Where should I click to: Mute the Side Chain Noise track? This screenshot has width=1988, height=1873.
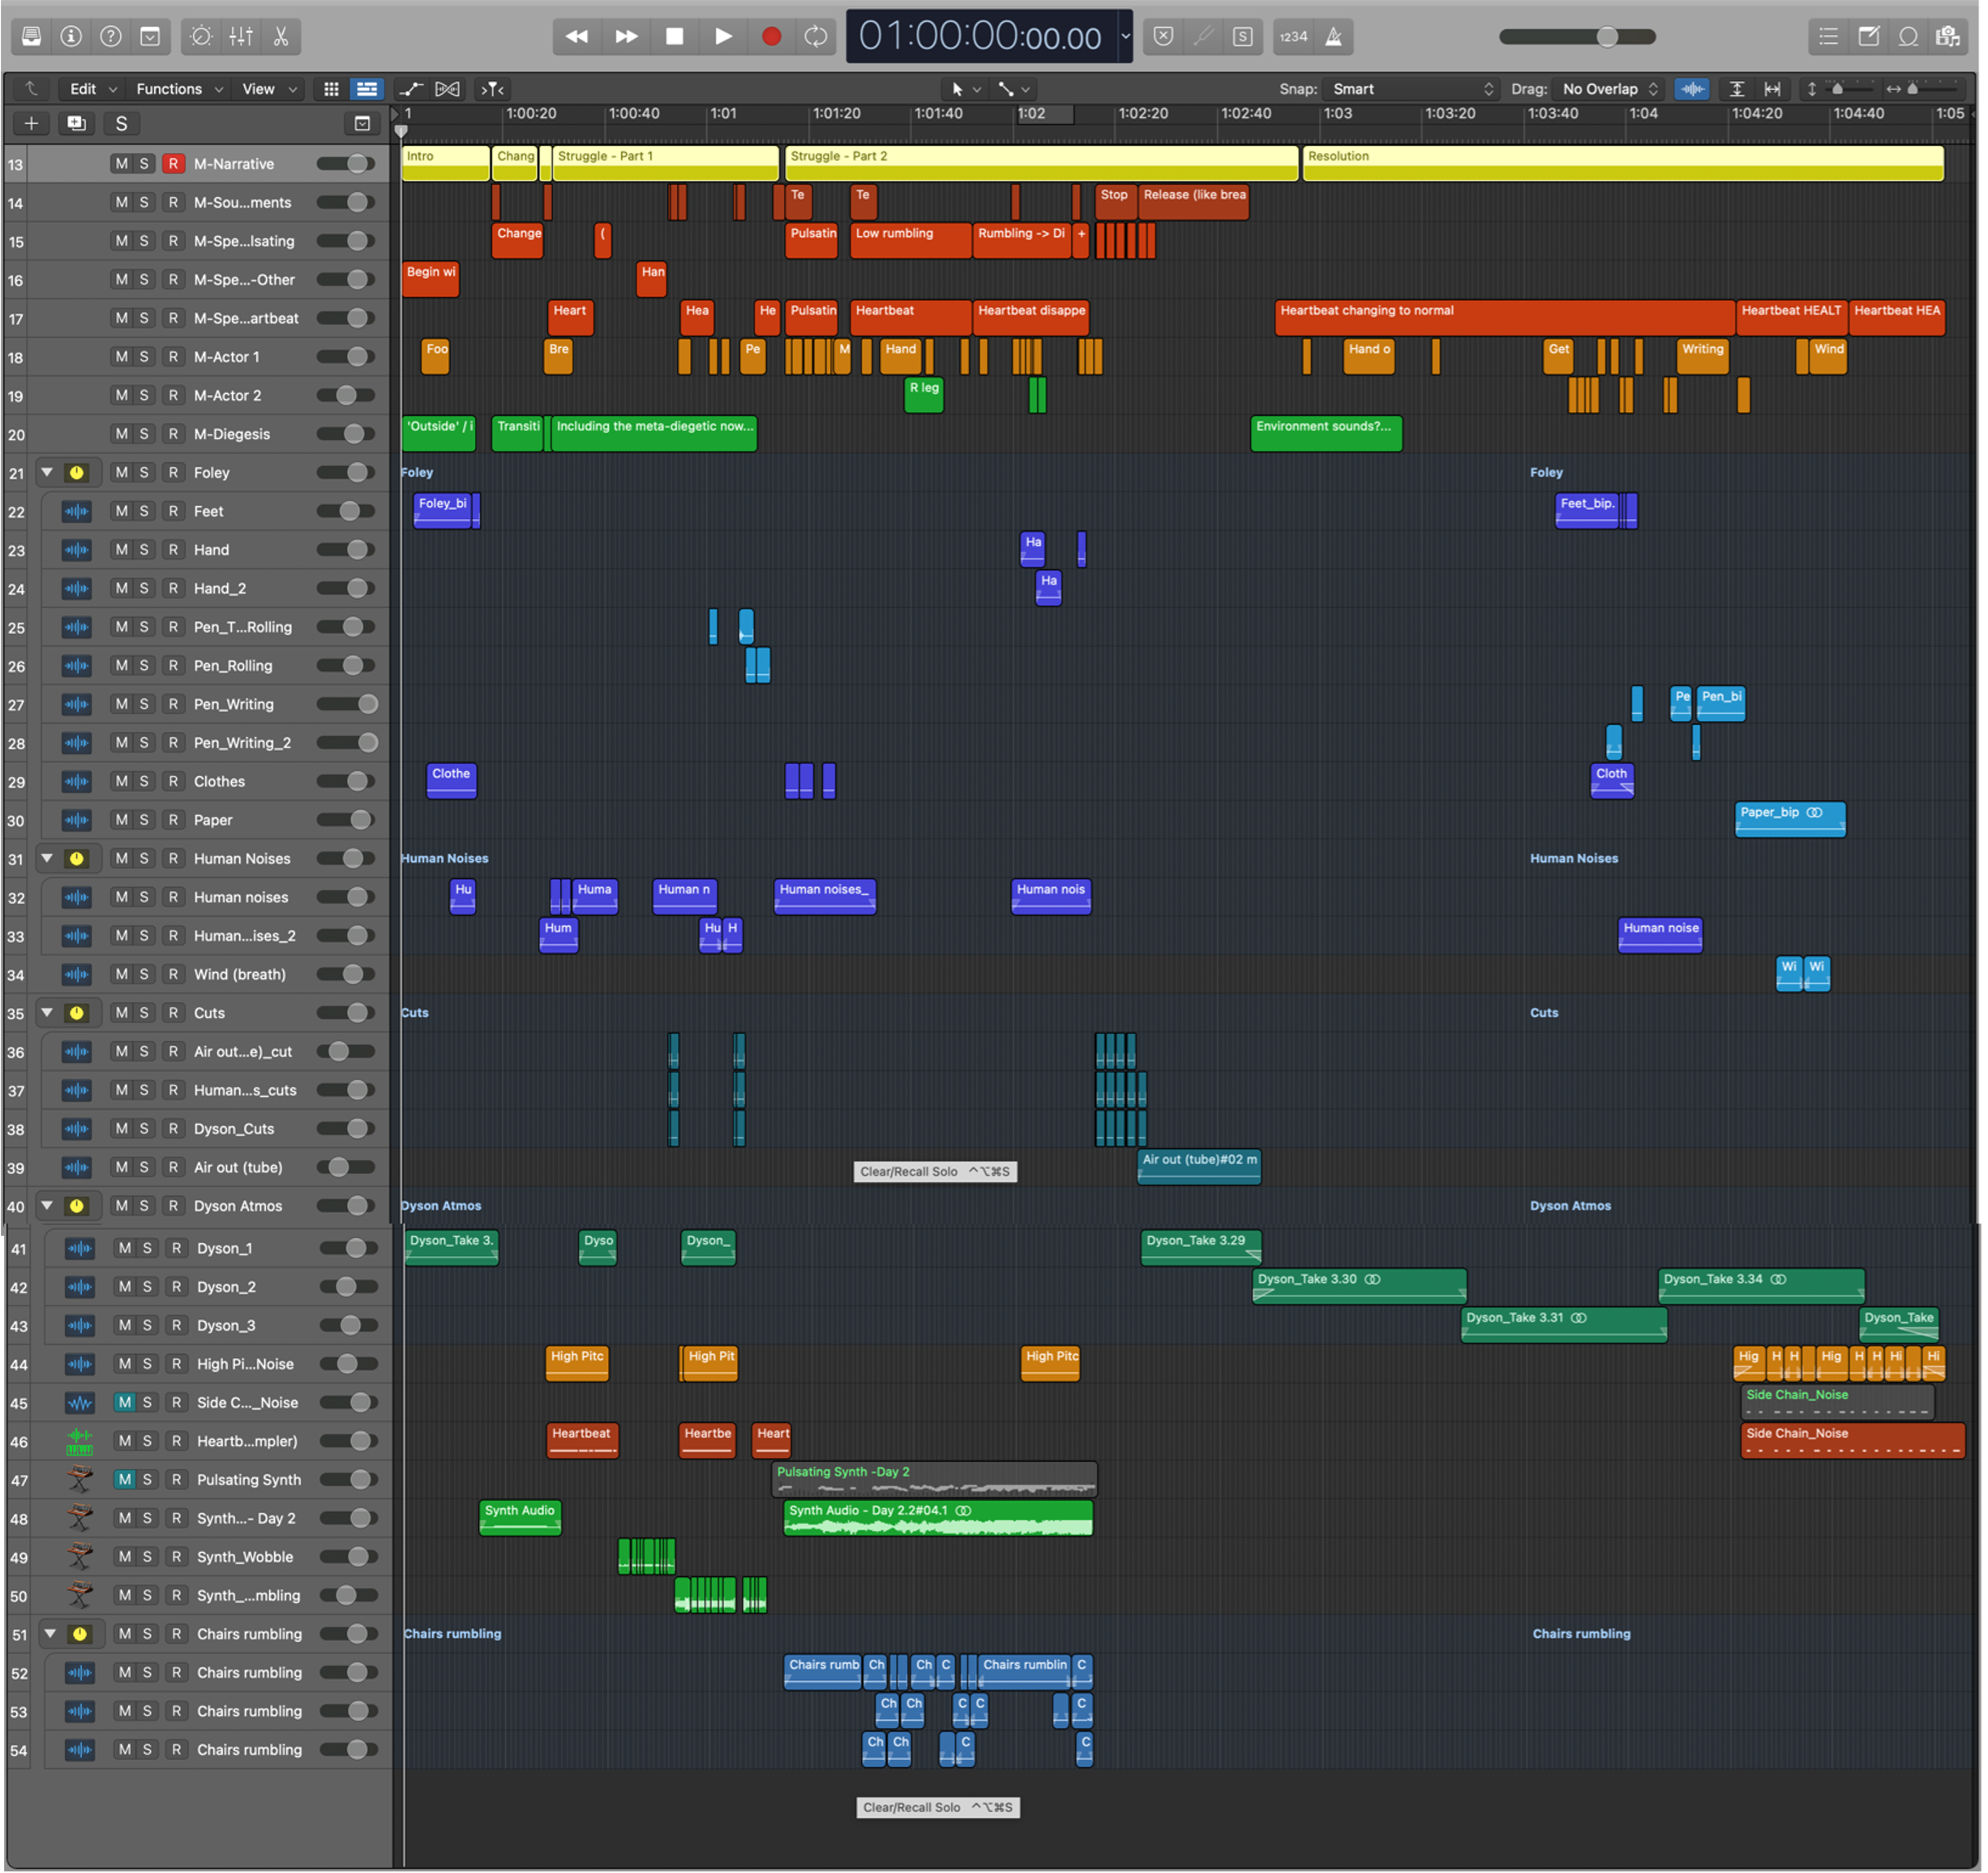[124, 1402]
